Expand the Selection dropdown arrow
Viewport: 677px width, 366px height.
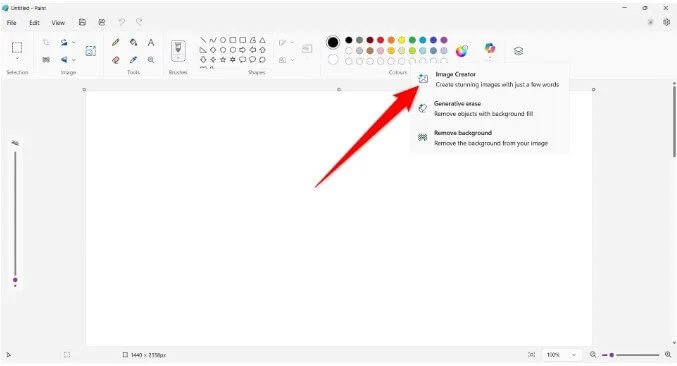click(x=17, y=59)
